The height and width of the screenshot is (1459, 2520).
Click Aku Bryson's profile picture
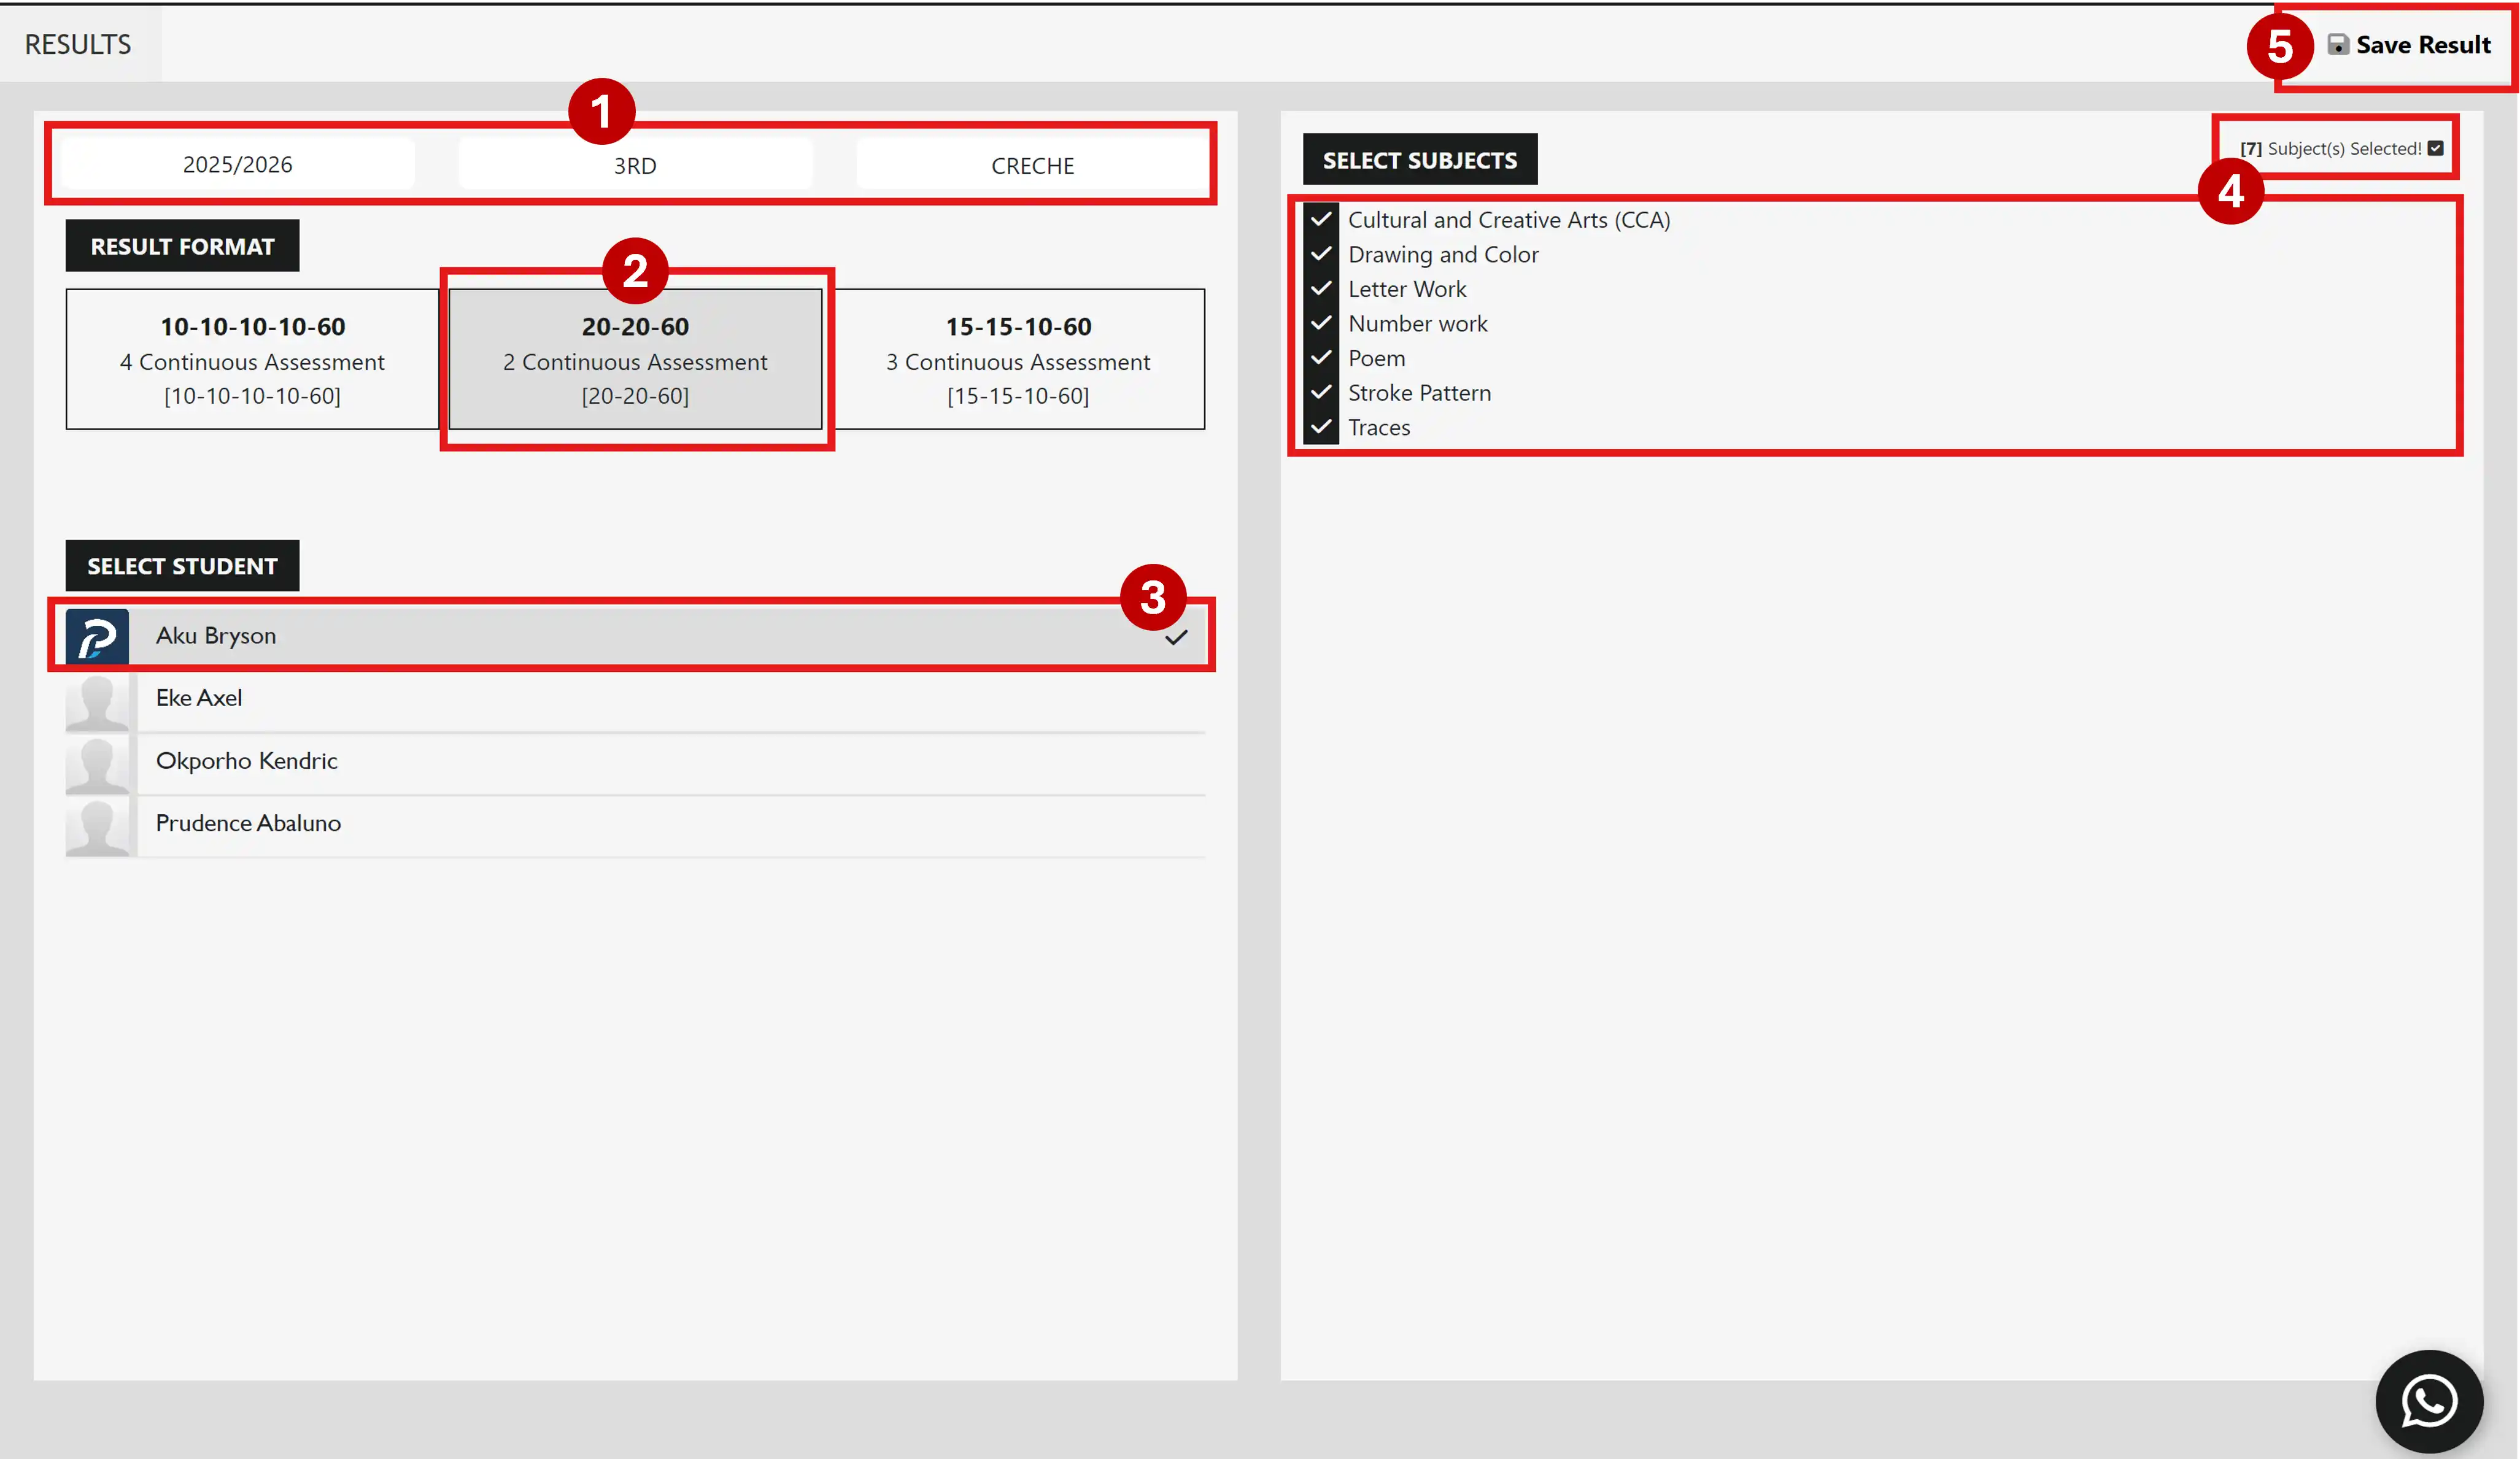(97, 636)
